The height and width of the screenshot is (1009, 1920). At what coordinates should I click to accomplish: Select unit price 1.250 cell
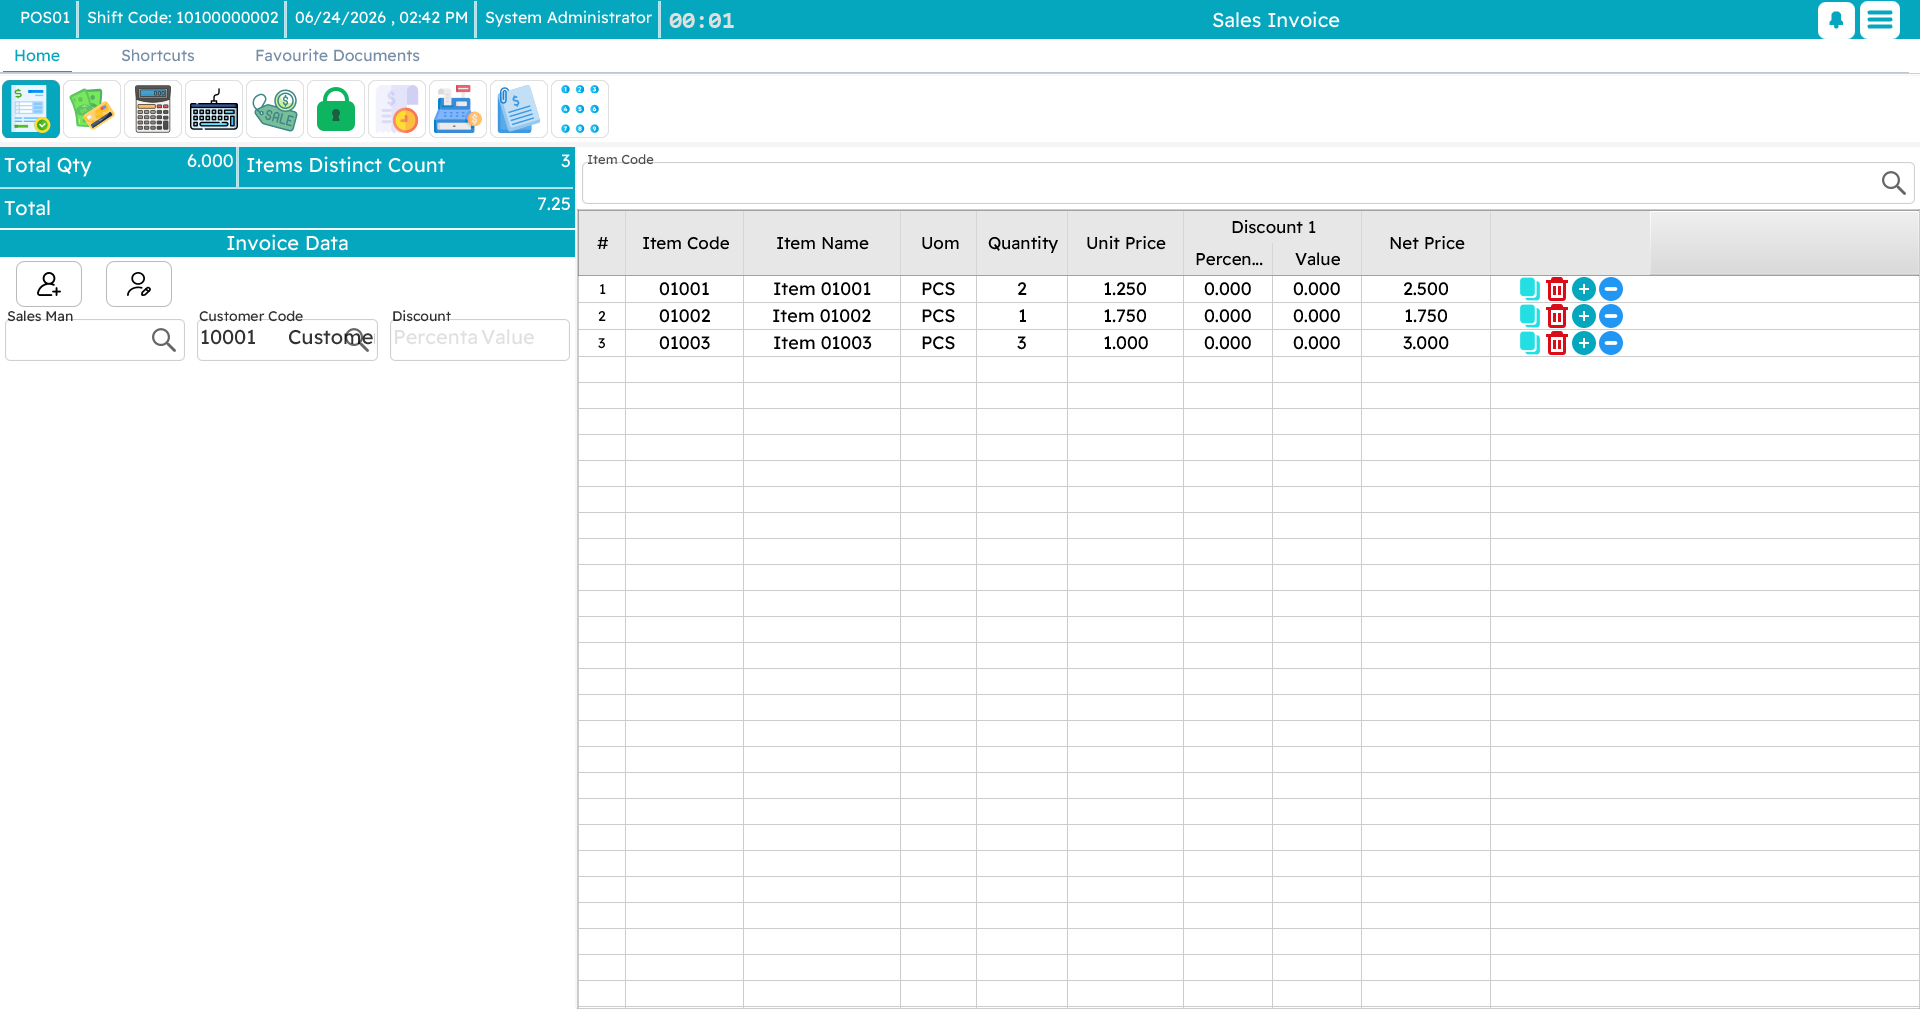point(1125,289)
